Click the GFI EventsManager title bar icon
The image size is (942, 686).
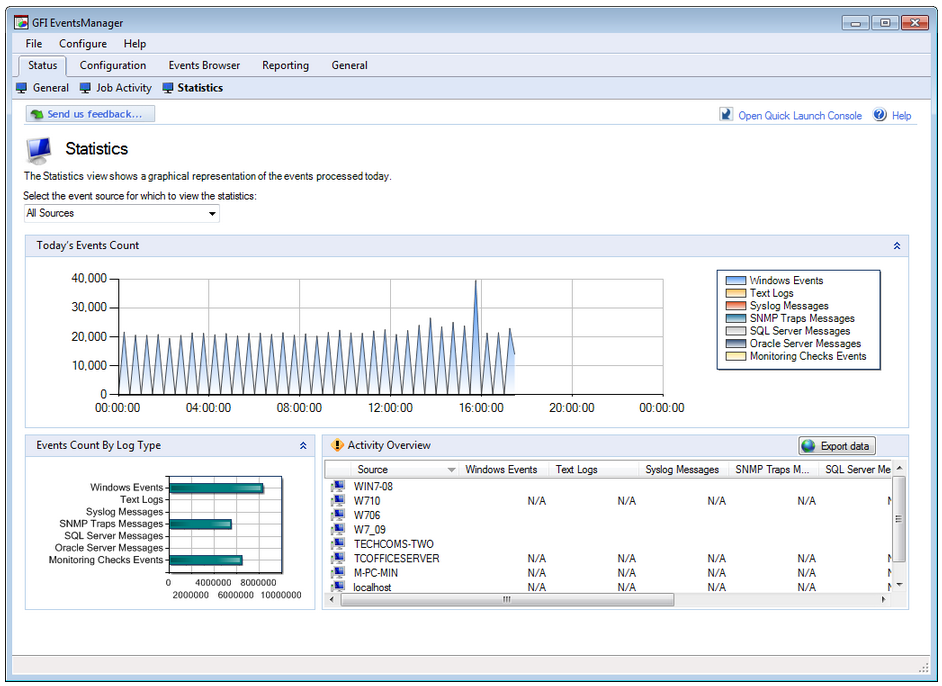pos(22,23)
